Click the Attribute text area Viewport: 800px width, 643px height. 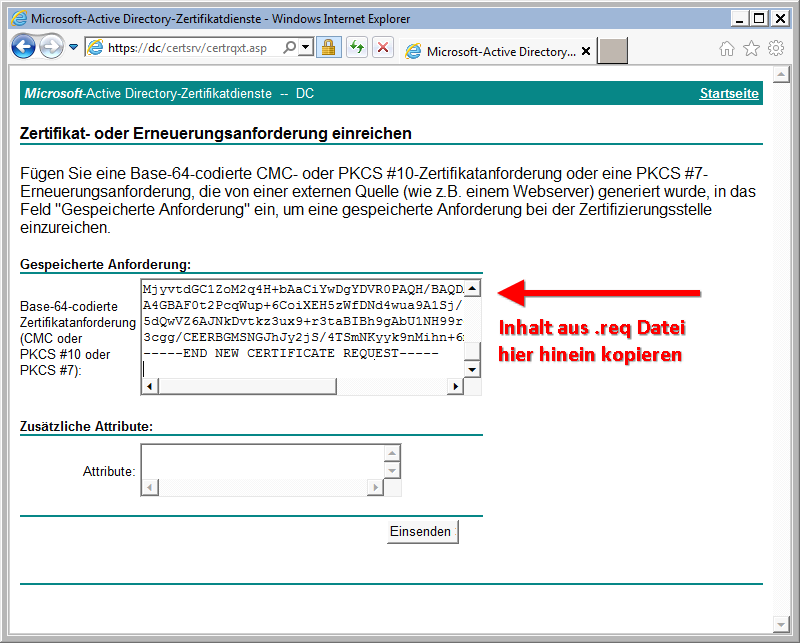coord(262,463)
